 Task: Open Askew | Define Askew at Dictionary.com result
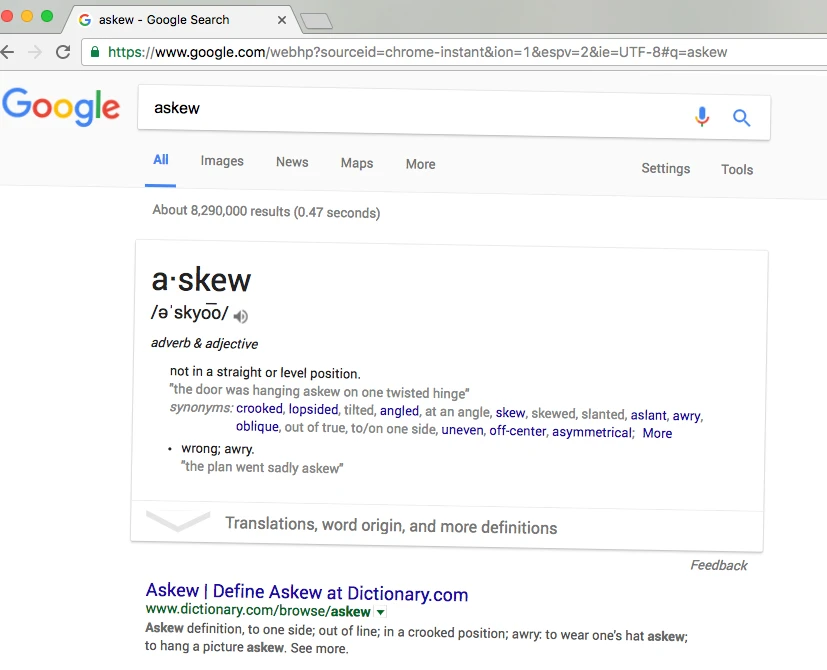[307, 592]
